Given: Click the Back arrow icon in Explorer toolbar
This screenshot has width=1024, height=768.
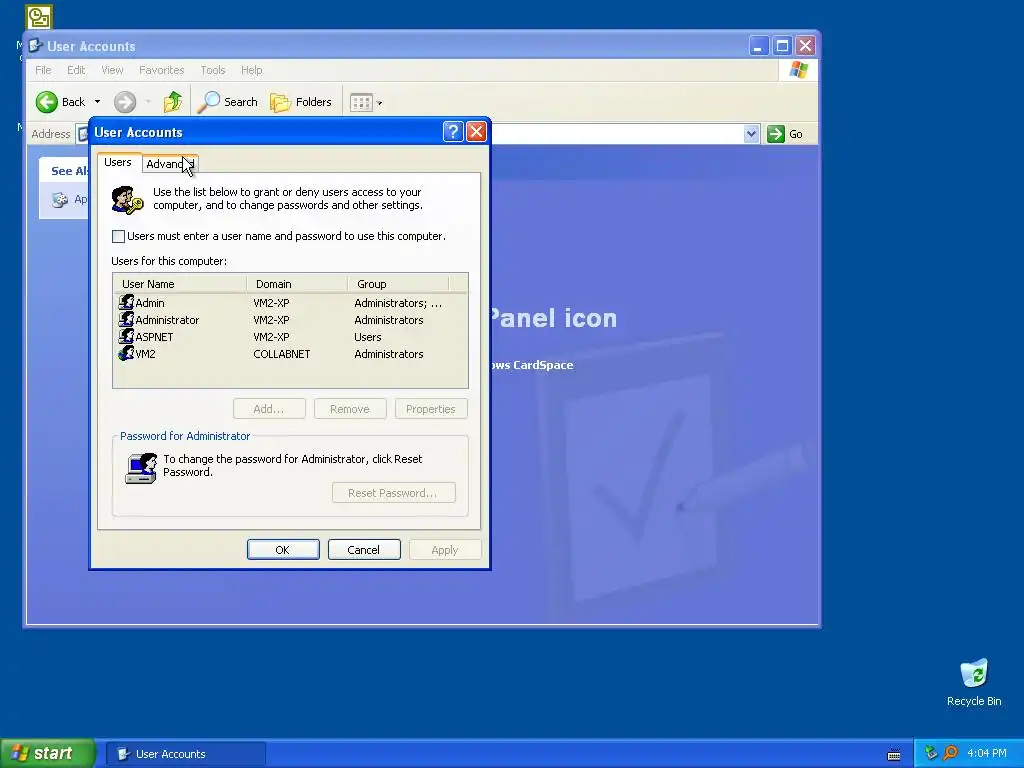Looking at the screenshot, I should pos(47,102).
